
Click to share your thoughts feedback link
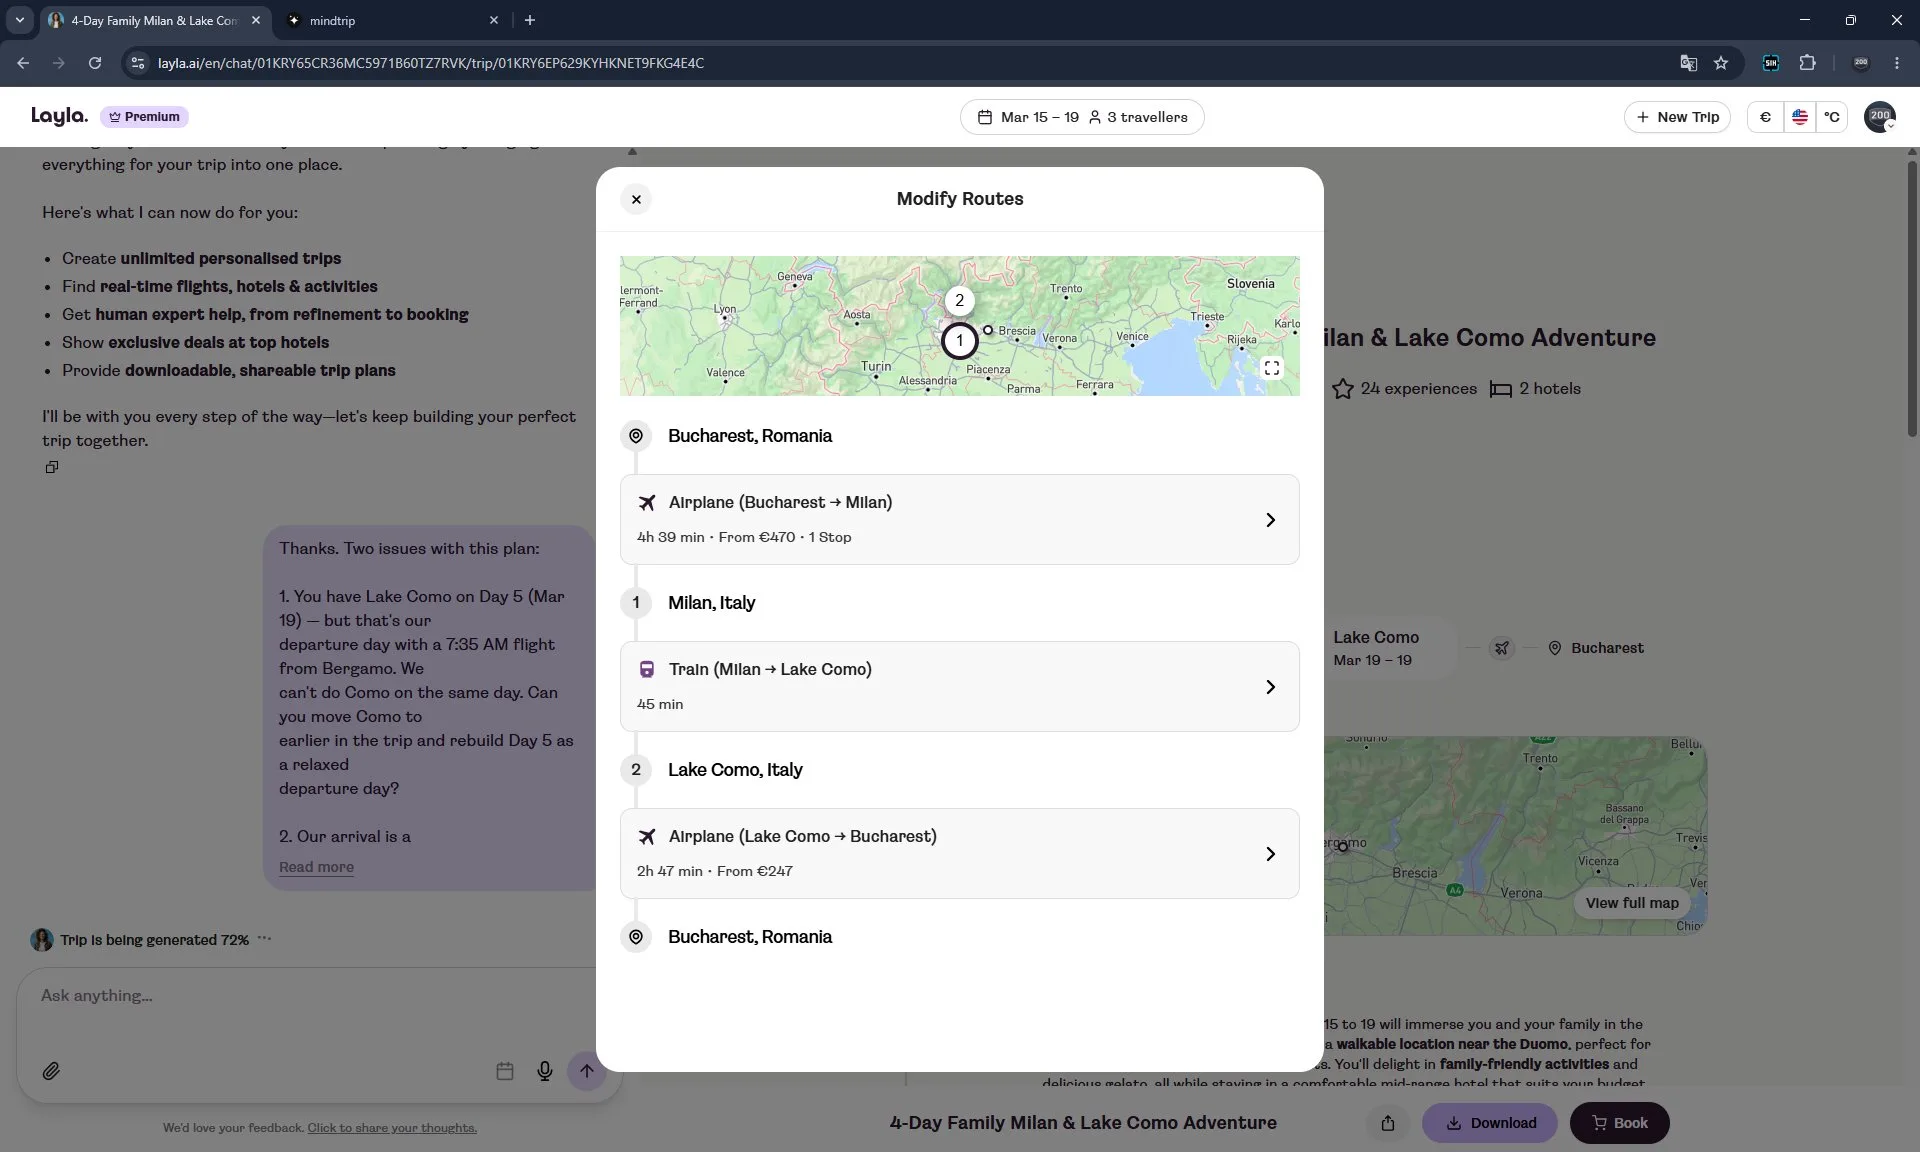392,1128
